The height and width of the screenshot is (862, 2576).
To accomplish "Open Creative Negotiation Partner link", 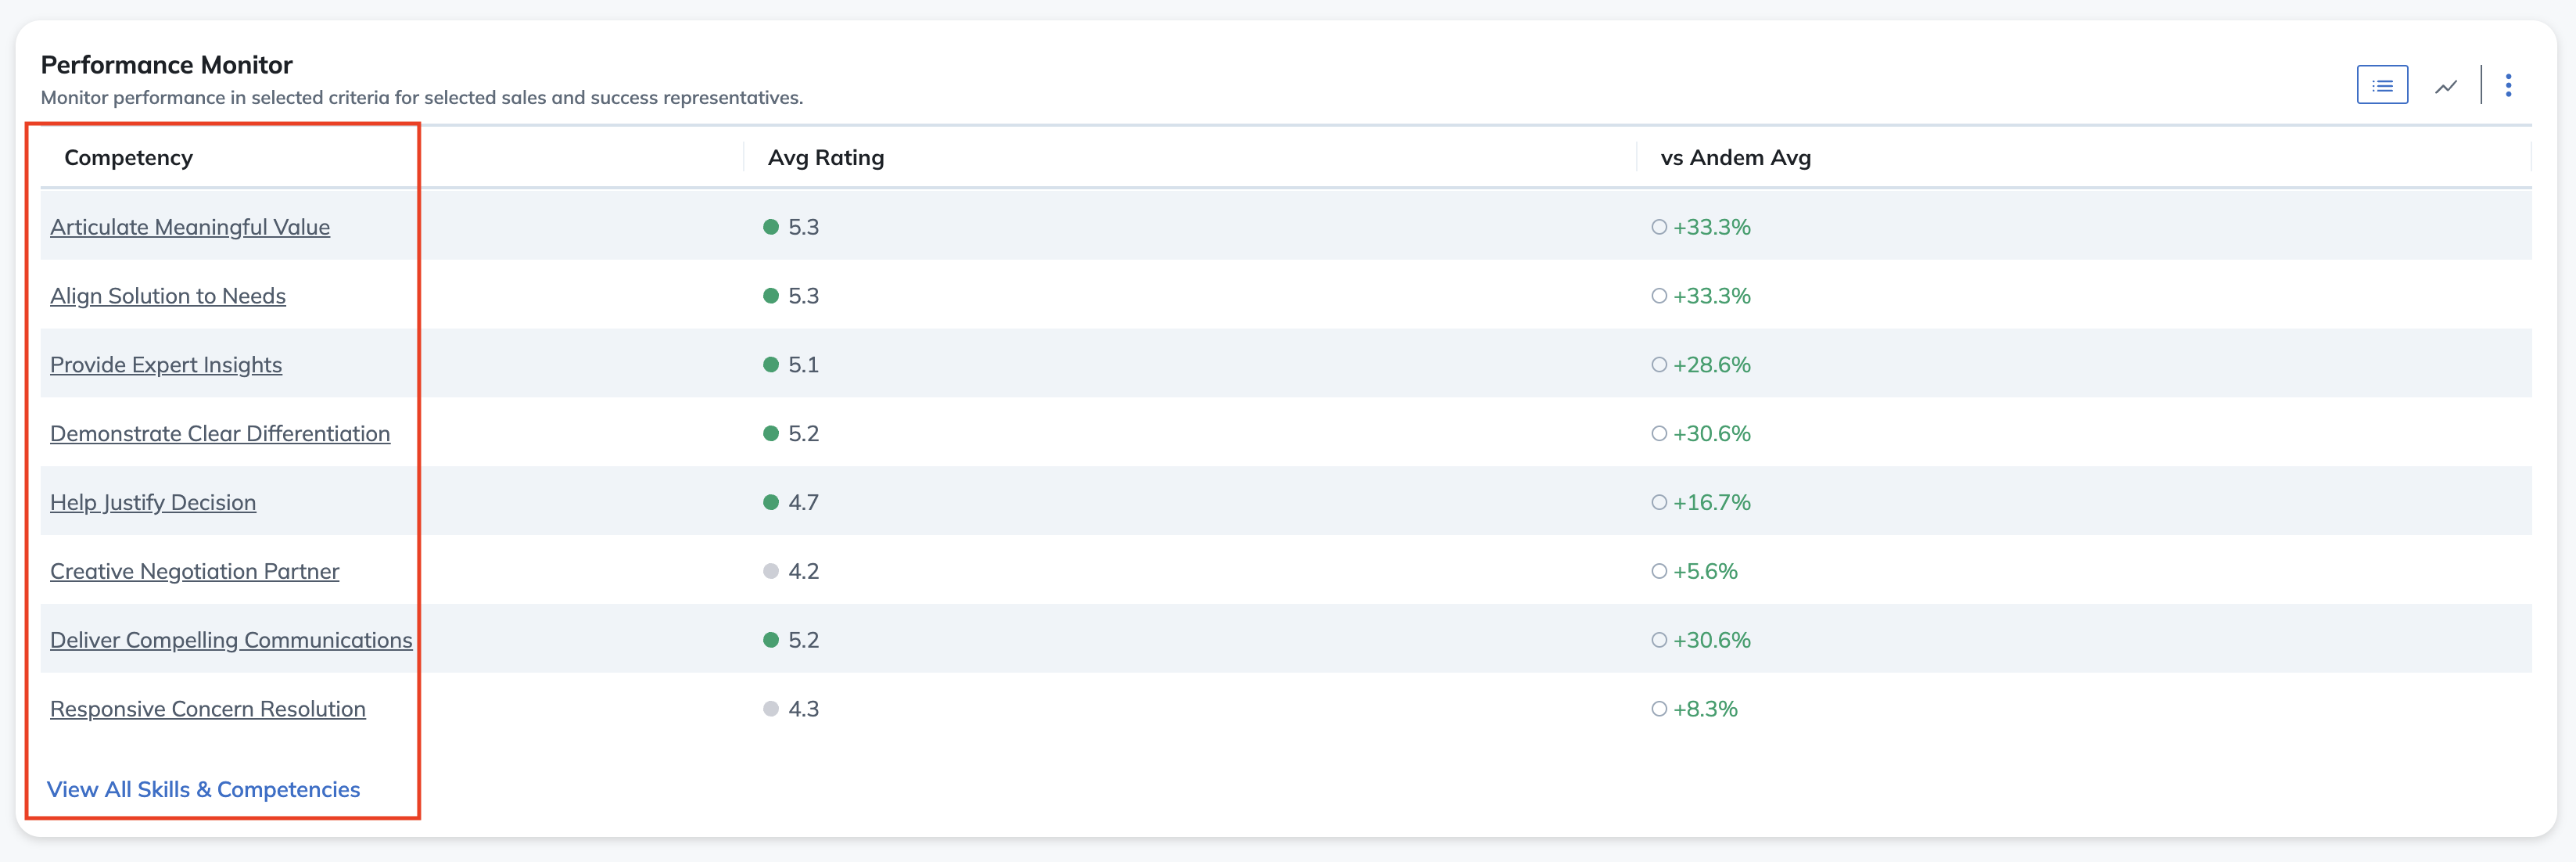I will pos(195,571).
